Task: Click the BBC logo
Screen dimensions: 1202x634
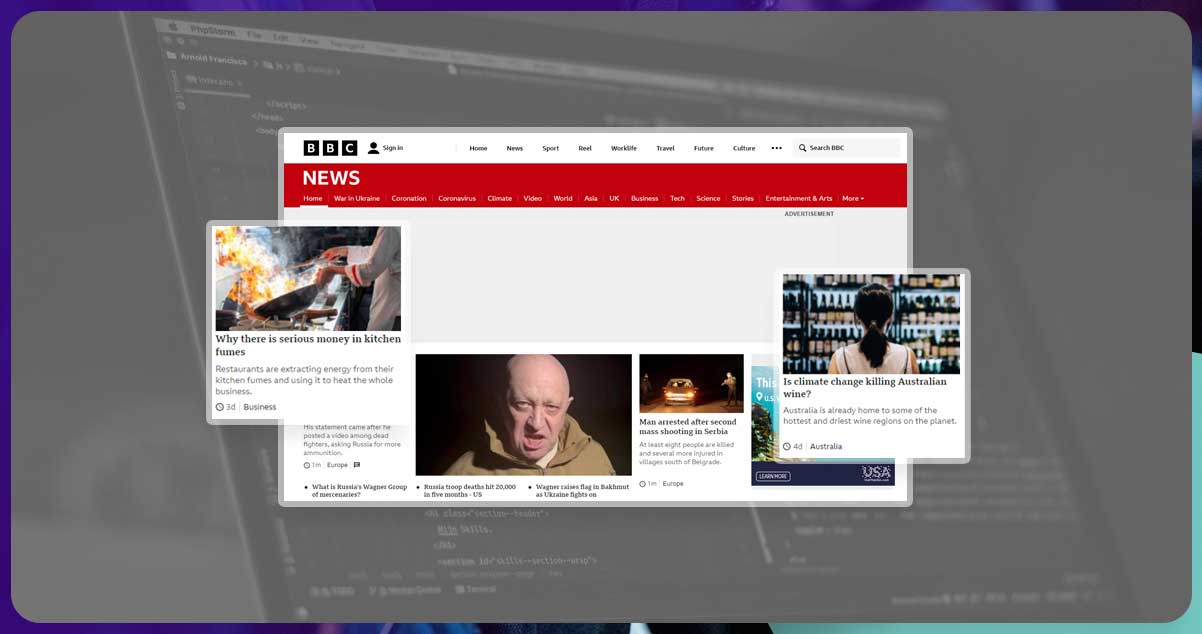Action: (x=330, y=148)
